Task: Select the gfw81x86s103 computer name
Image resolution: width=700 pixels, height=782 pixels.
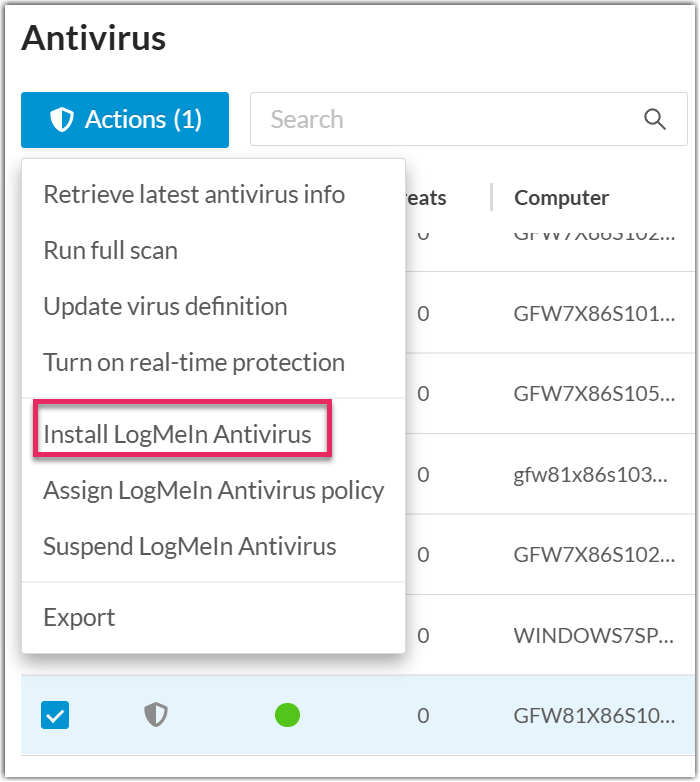Action: [590, 474]
